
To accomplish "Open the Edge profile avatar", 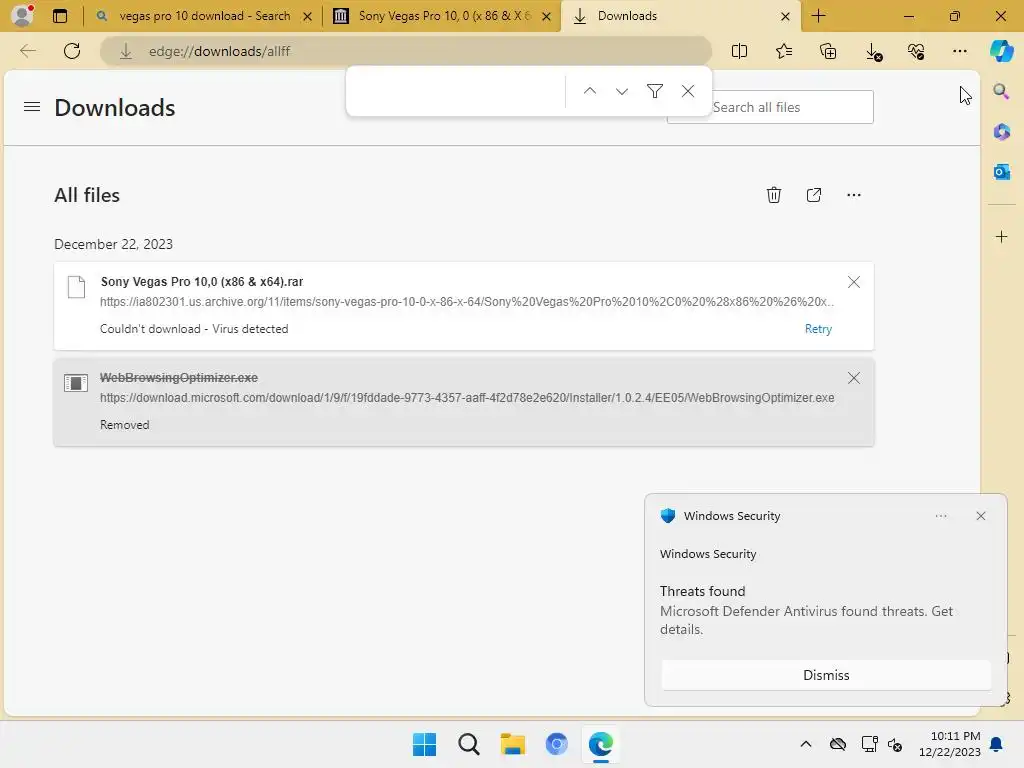I will [22, 16].
